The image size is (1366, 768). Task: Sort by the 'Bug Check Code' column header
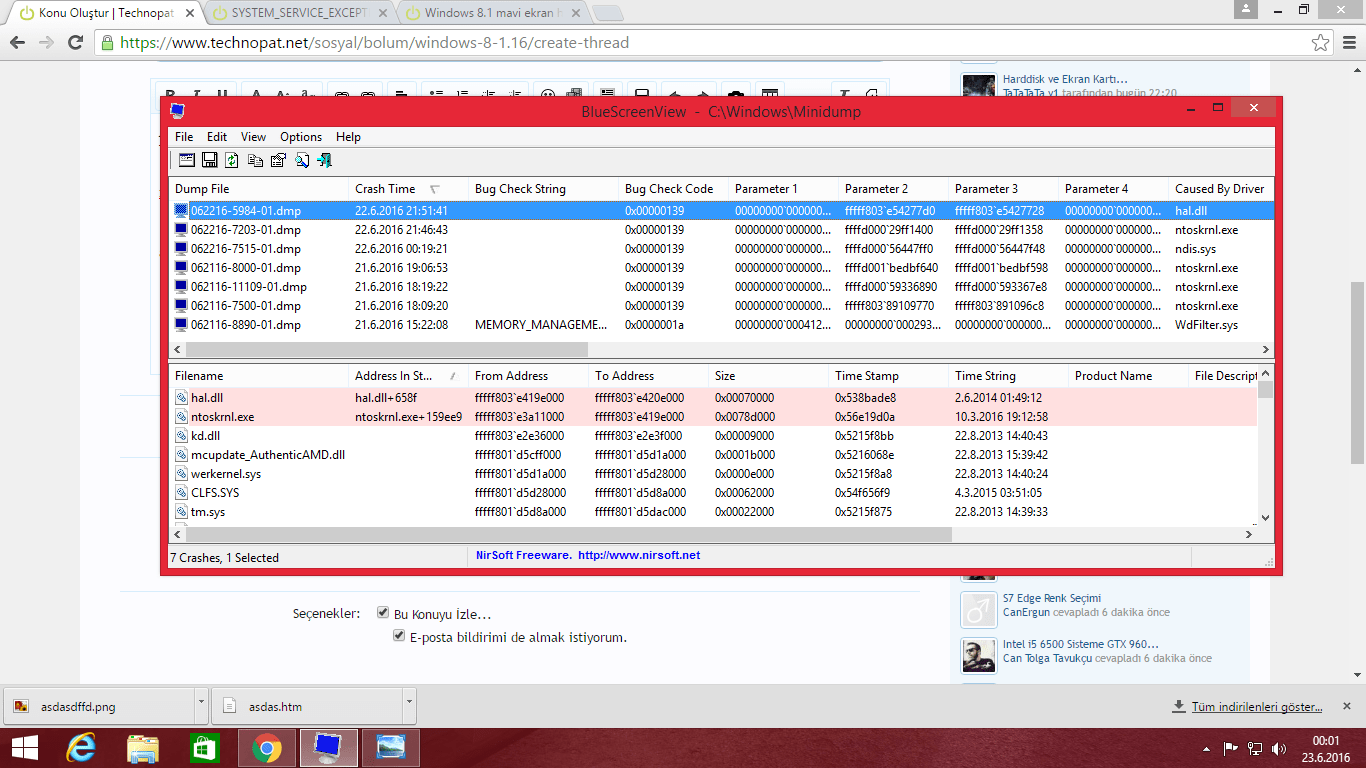[x=673, y=189]
